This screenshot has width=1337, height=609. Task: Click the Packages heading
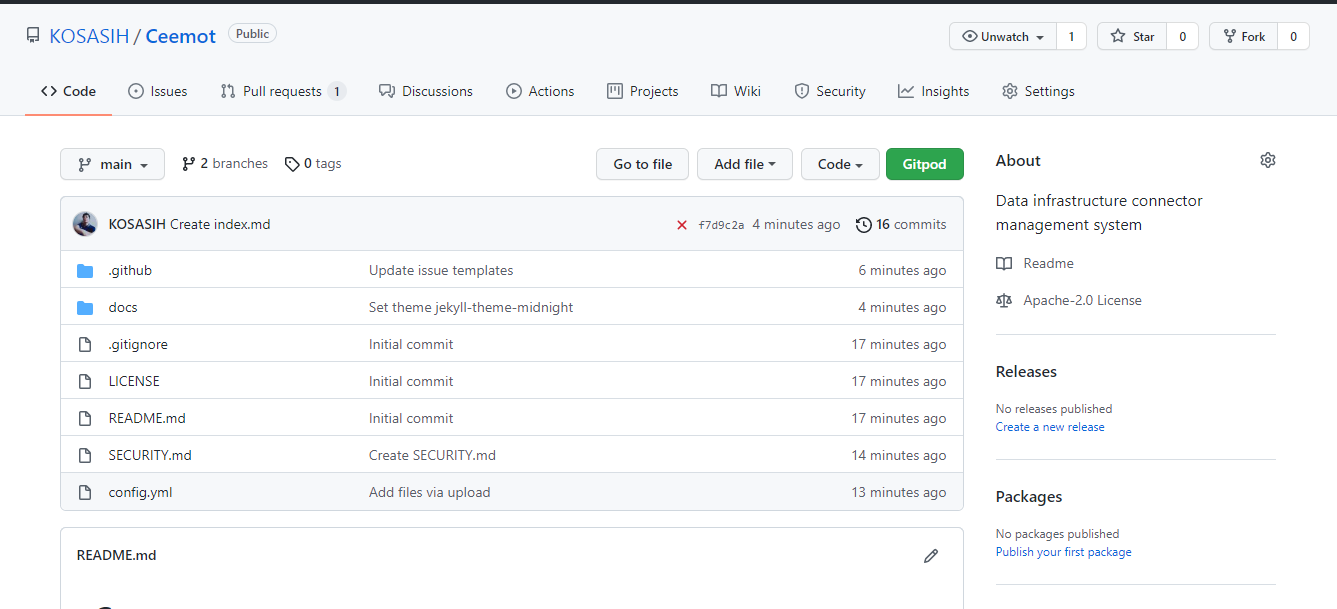point(1029,496)
